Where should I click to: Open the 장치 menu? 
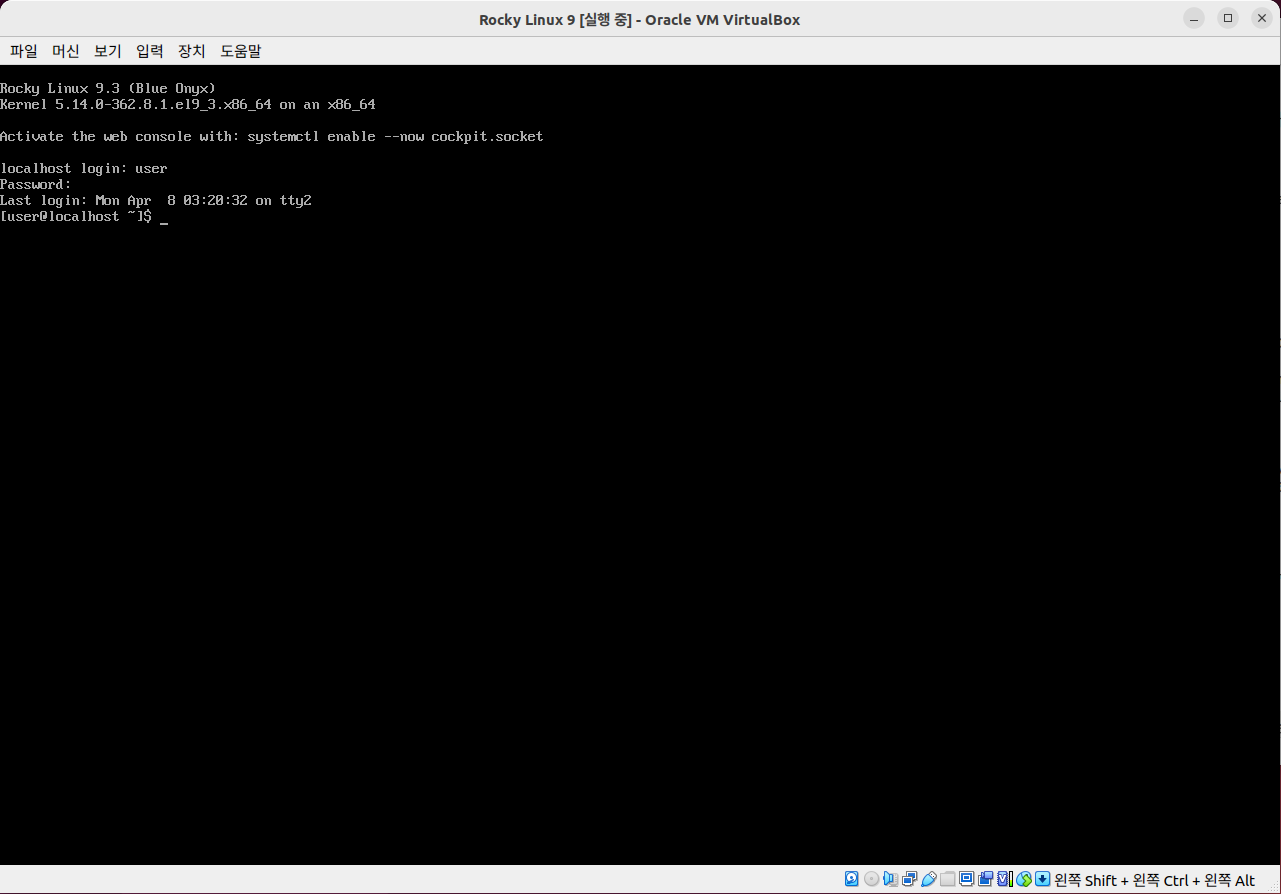click(192, 51)
